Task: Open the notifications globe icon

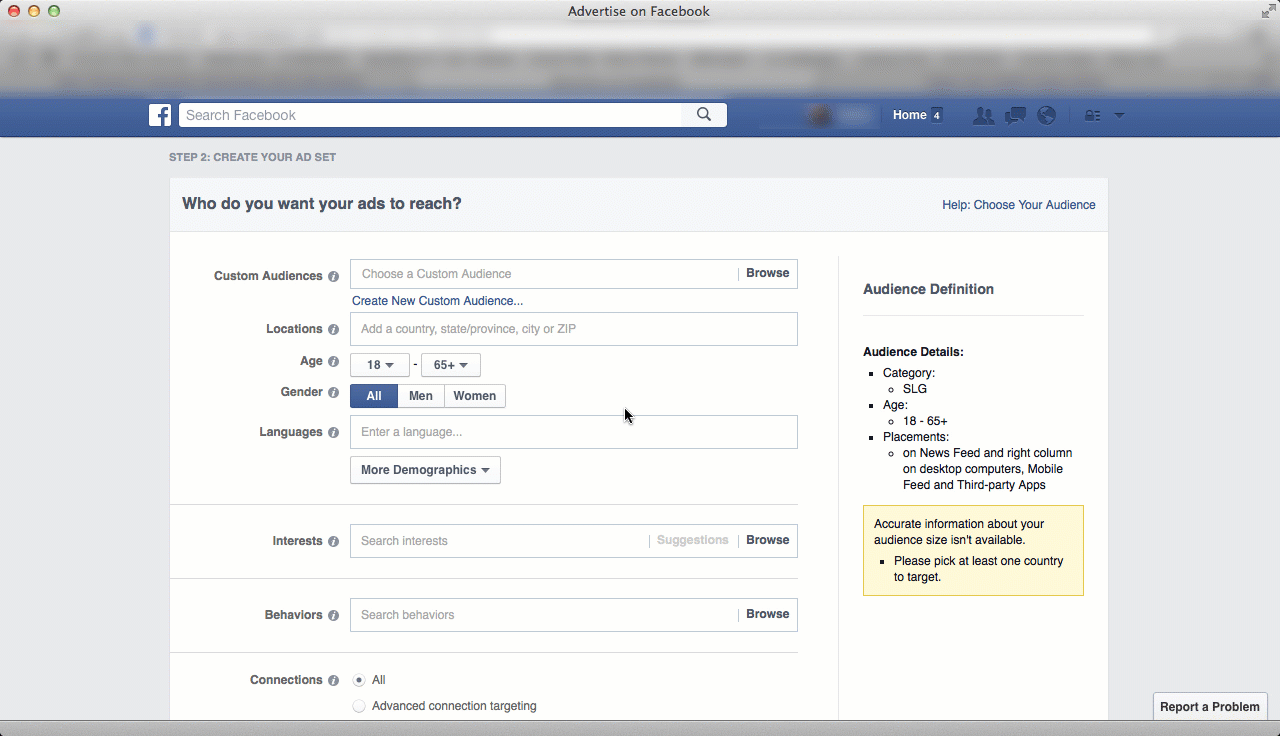Action: pyautogui.click(x=1047, y=115)
